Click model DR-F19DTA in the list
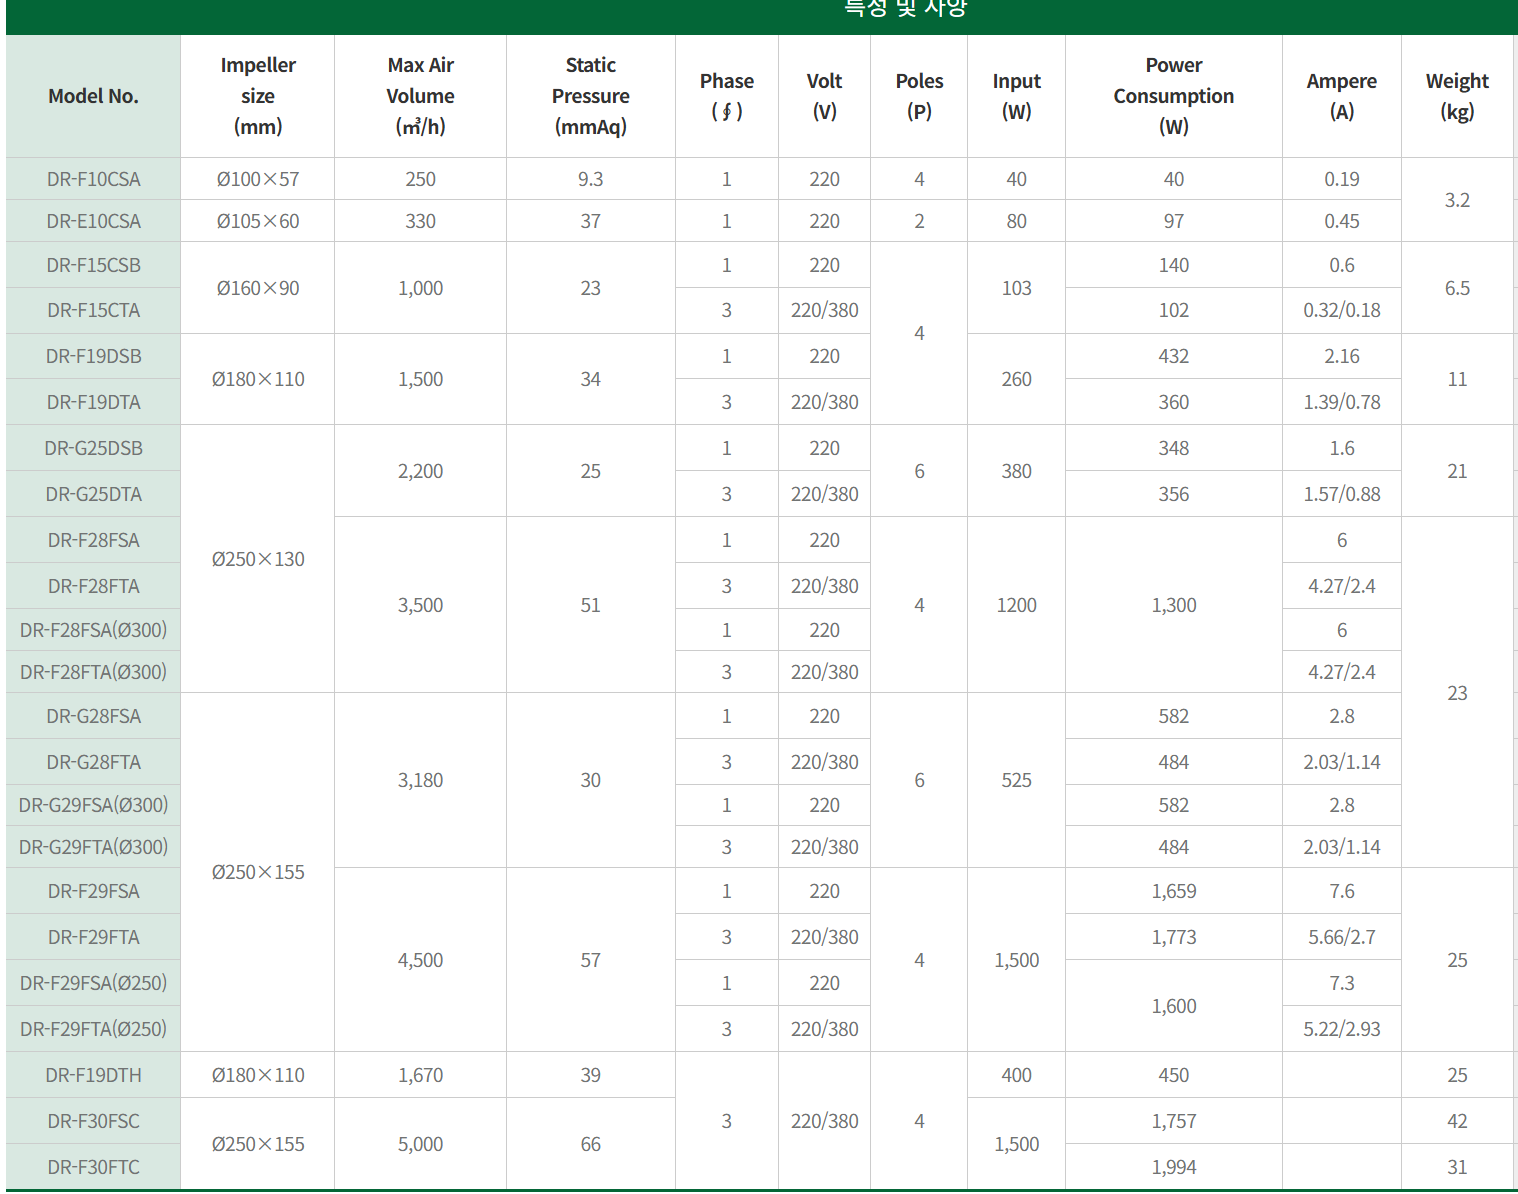 [x=93, y=402]
